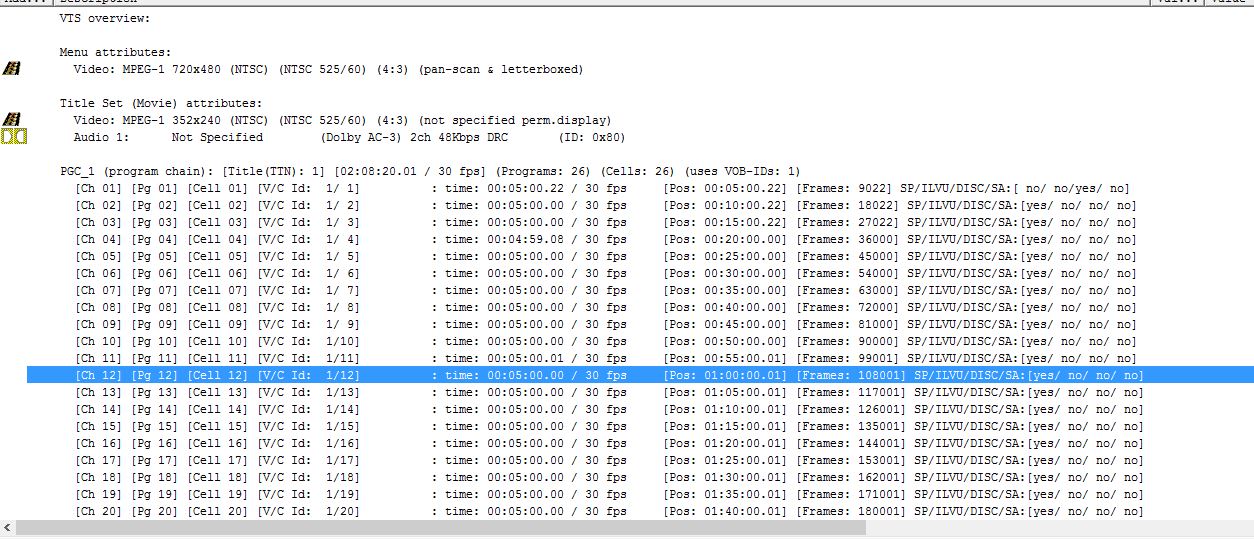This screenshot has width=1254, height=539.
Task: Select the Ch 09 cell row
Action: 606,324
